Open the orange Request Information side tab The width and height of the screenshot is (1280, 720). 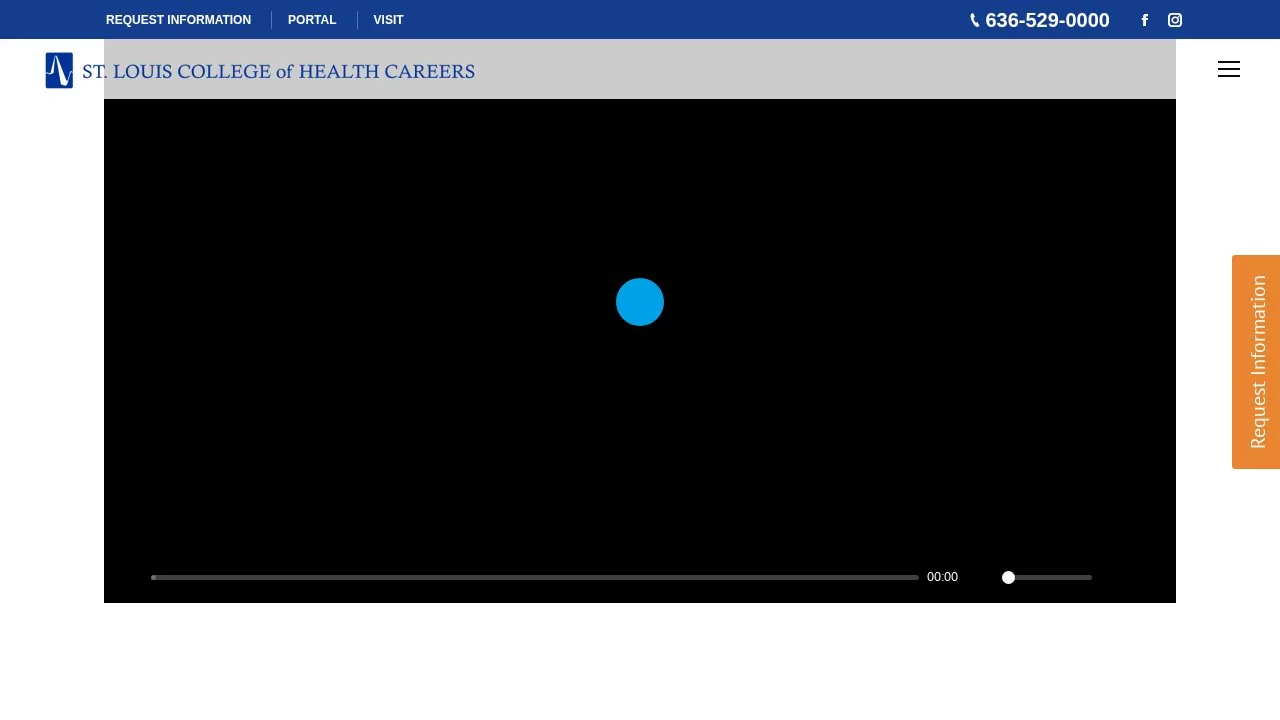tap(1256, 362)
